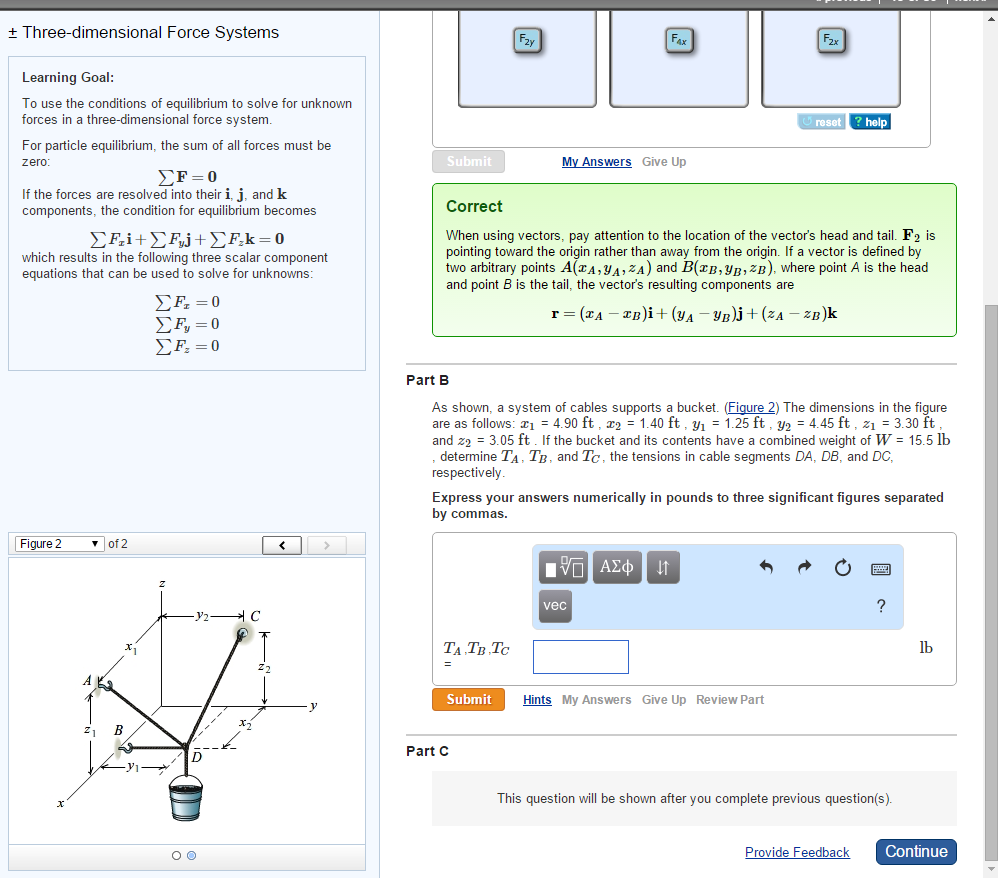Undo the last equation edit
The height and width of the screenshot is (878, 998).
(766, 567)
